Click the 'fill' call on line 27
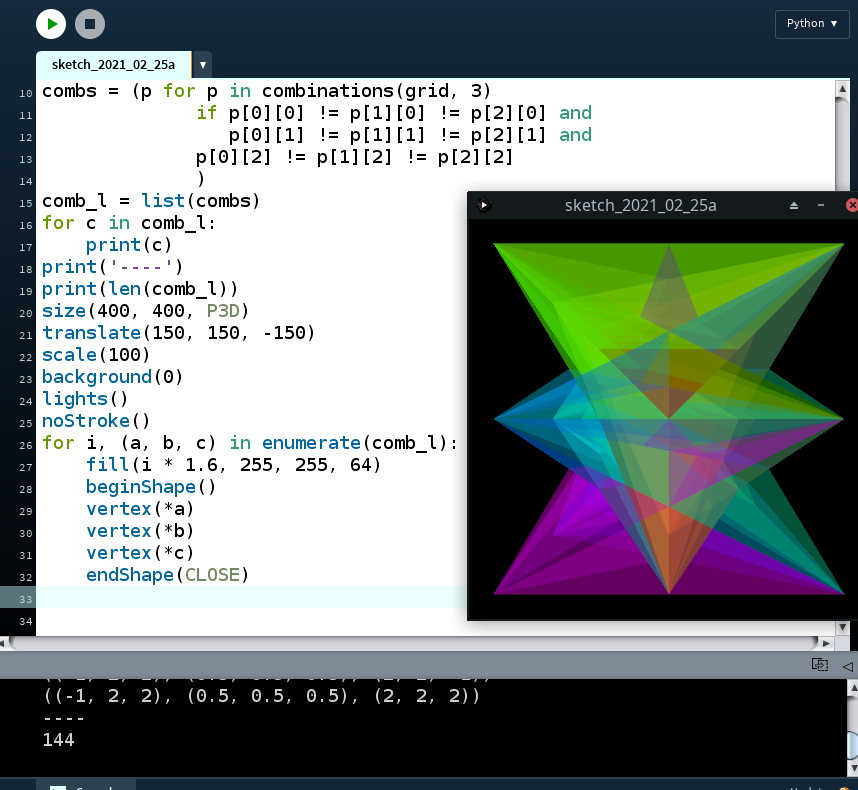This screenshot has width=858, height=790. pyautogui.click(x=107, y=464)
